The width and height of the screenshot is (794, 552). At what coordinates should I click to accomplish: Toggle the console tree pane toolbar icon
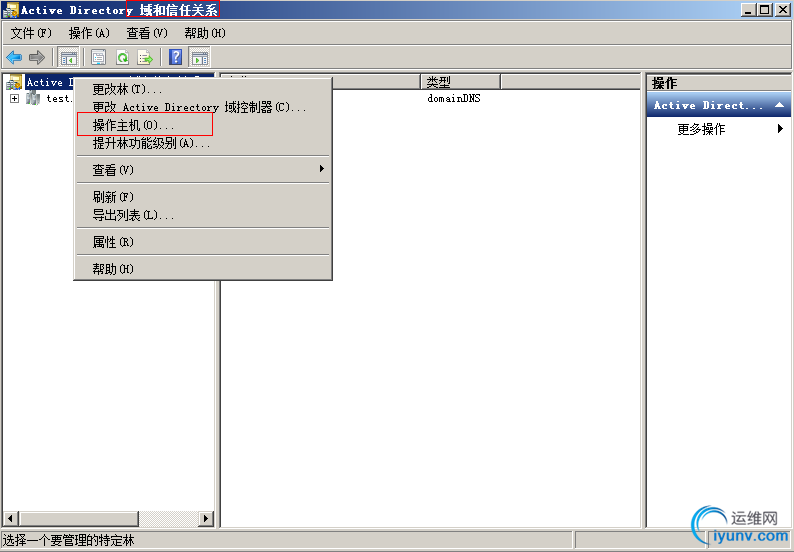pyautogui.click(x=68, y=57)
